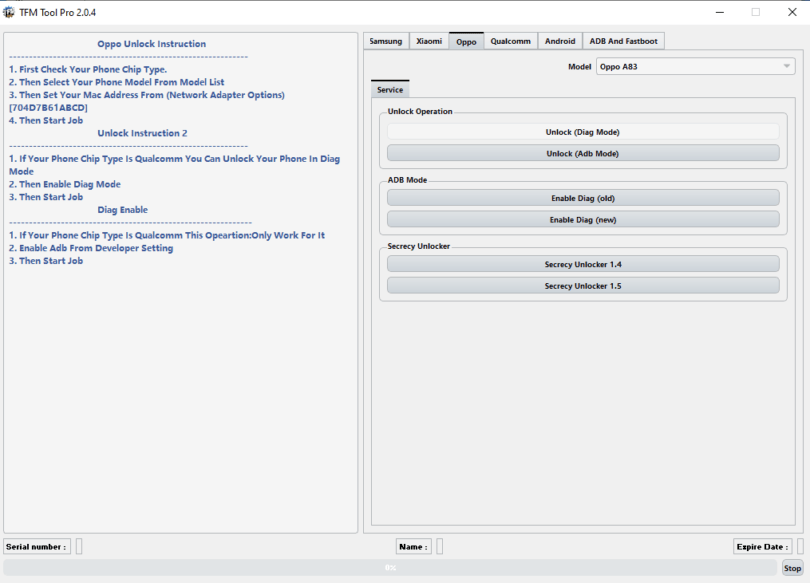The width and height of the screenshot is (810, 583).
Task: Click Enable Diag (new) button
Action: pos(583,219)
